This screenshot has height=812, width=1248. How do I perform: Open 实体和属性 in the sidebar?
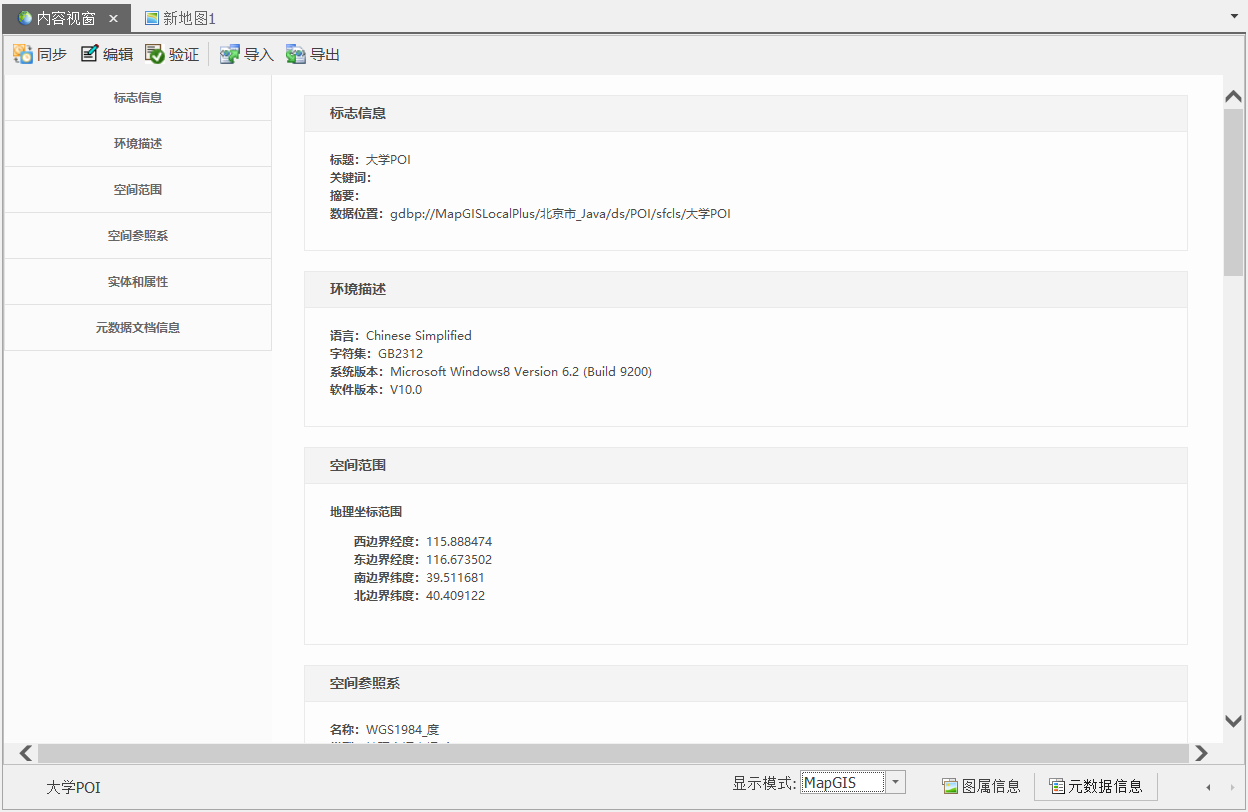coord(138,282)
